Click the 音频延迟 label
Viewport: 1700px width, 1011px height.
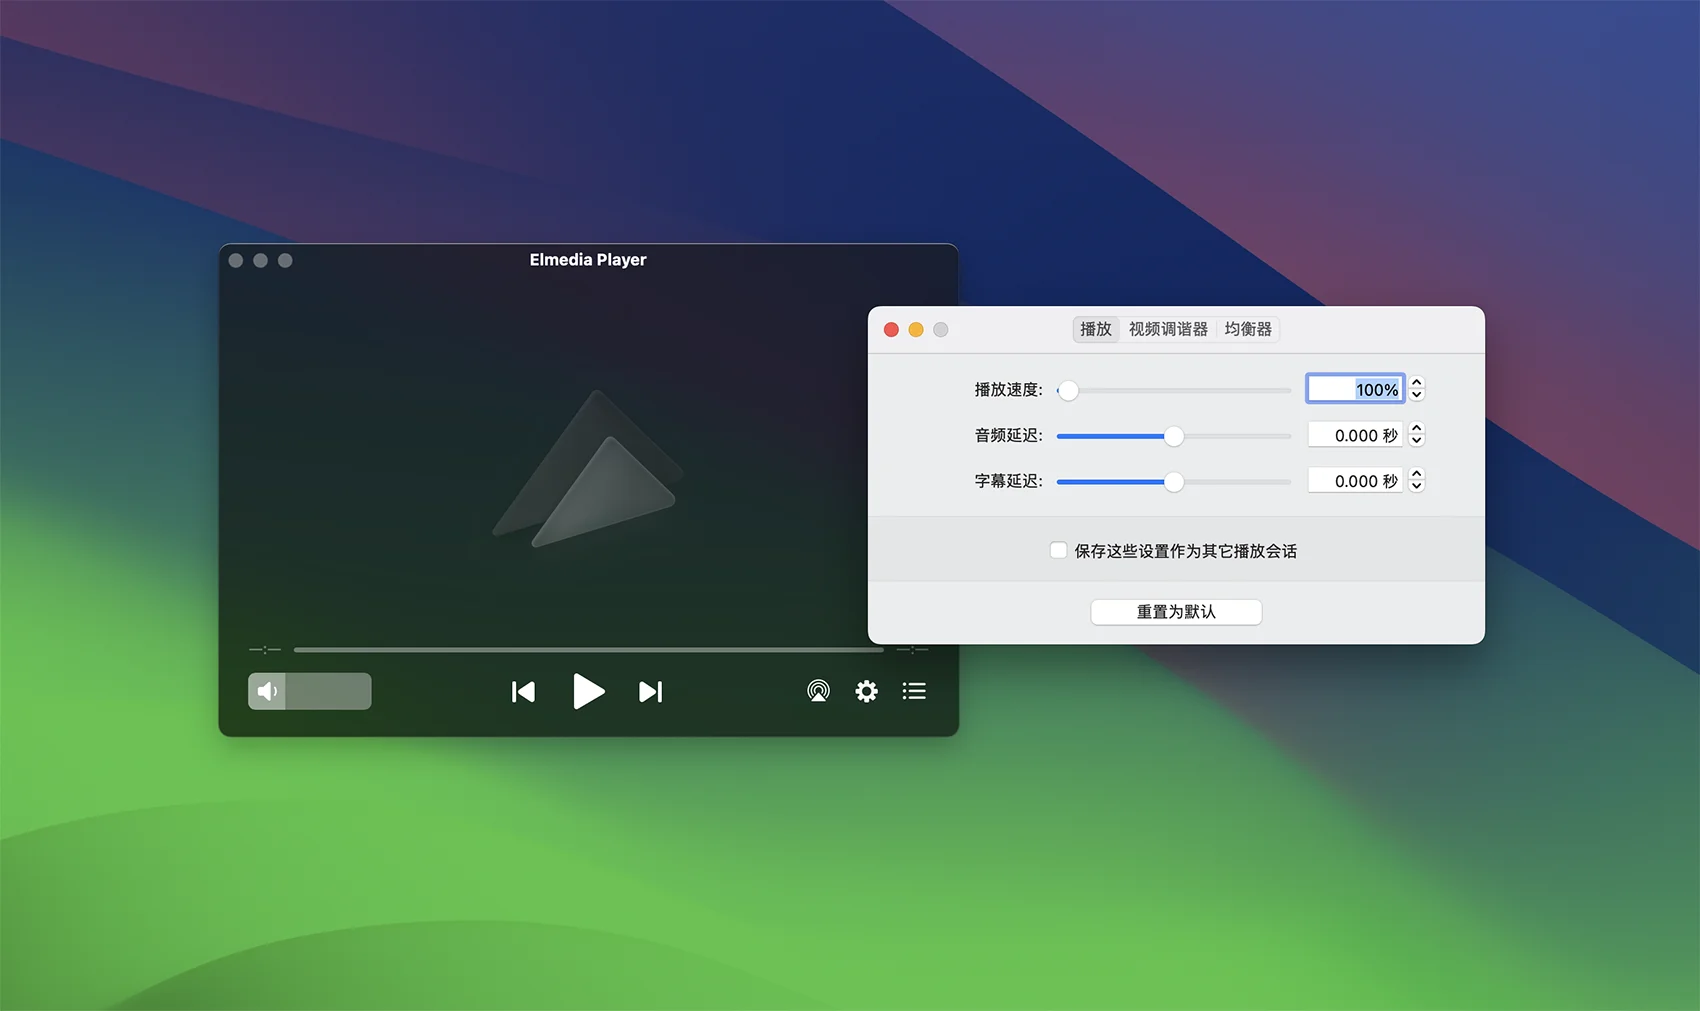point(1008,436)
